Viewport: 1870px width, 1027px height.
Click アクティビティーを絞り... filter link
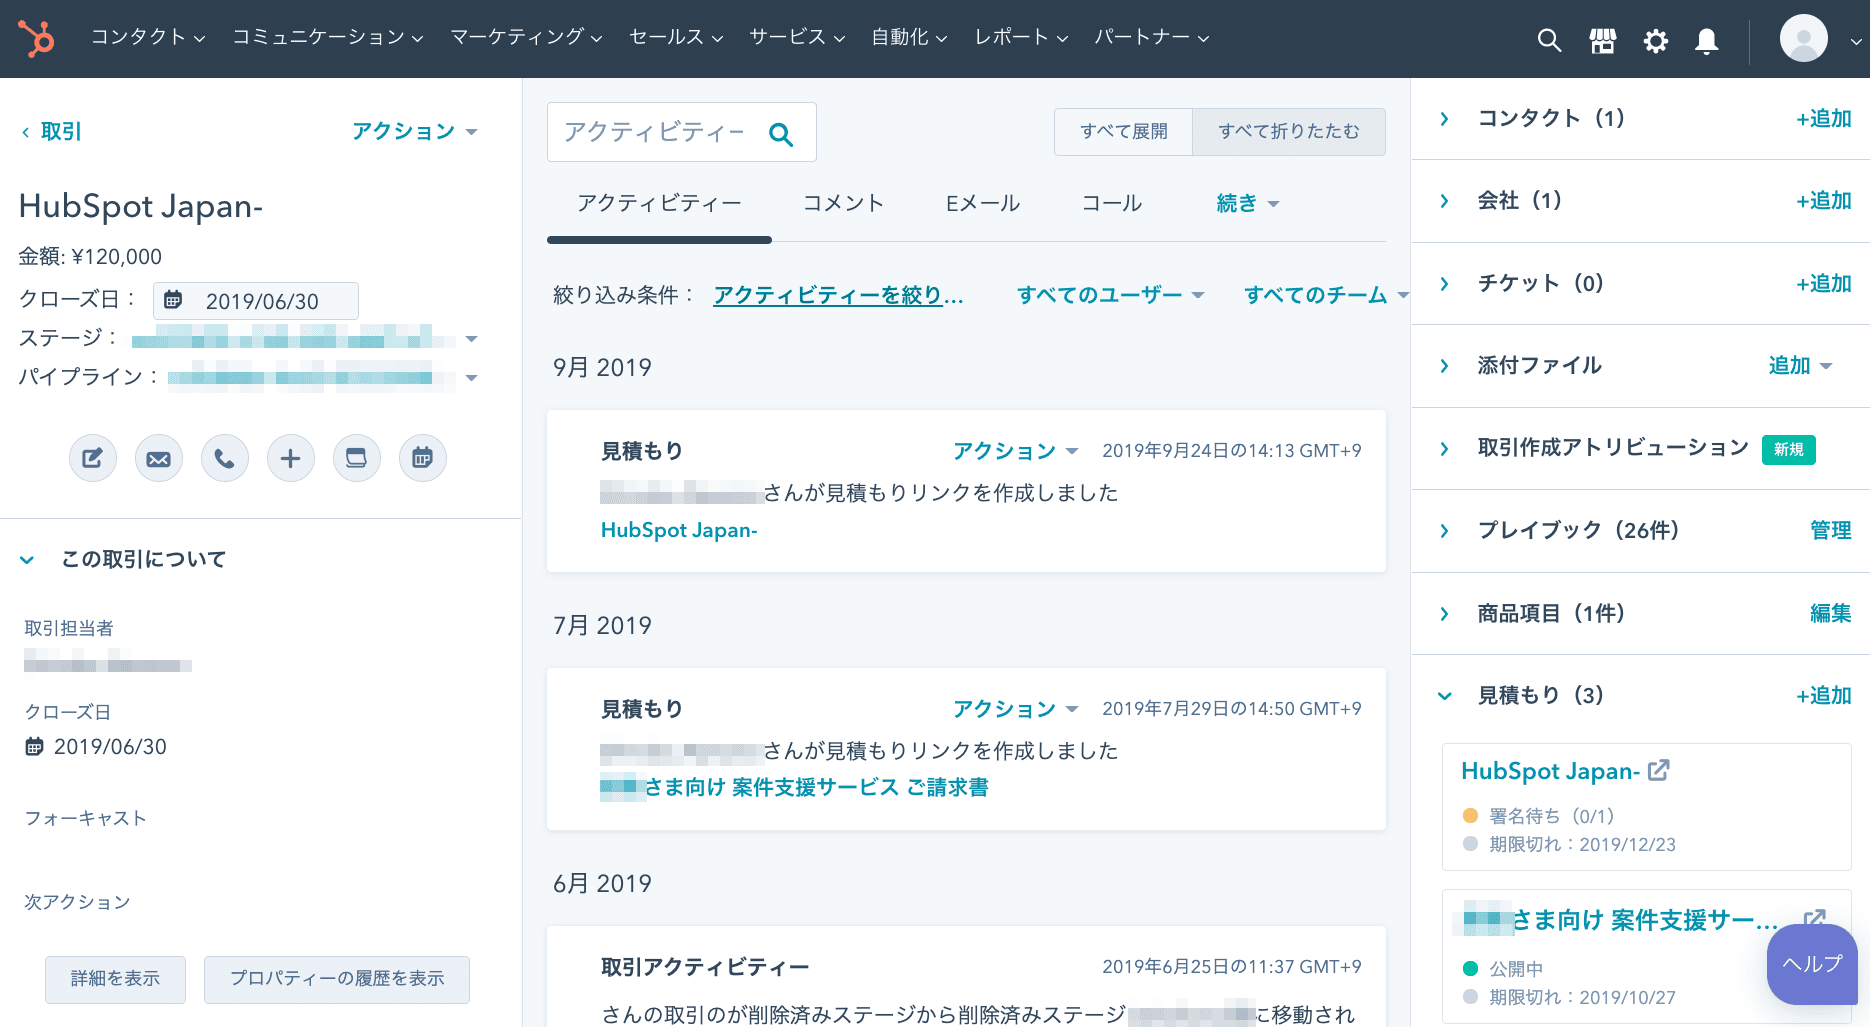click(838, 295)
